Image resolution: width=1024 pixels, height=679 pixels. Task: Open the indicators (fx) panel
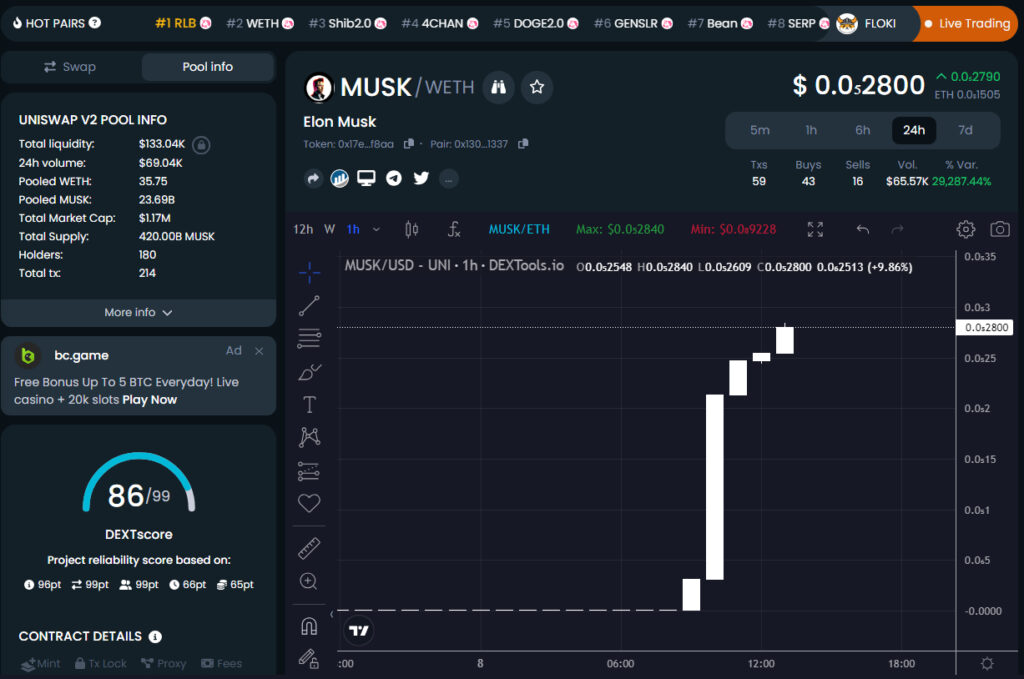(x=454, y=229)
